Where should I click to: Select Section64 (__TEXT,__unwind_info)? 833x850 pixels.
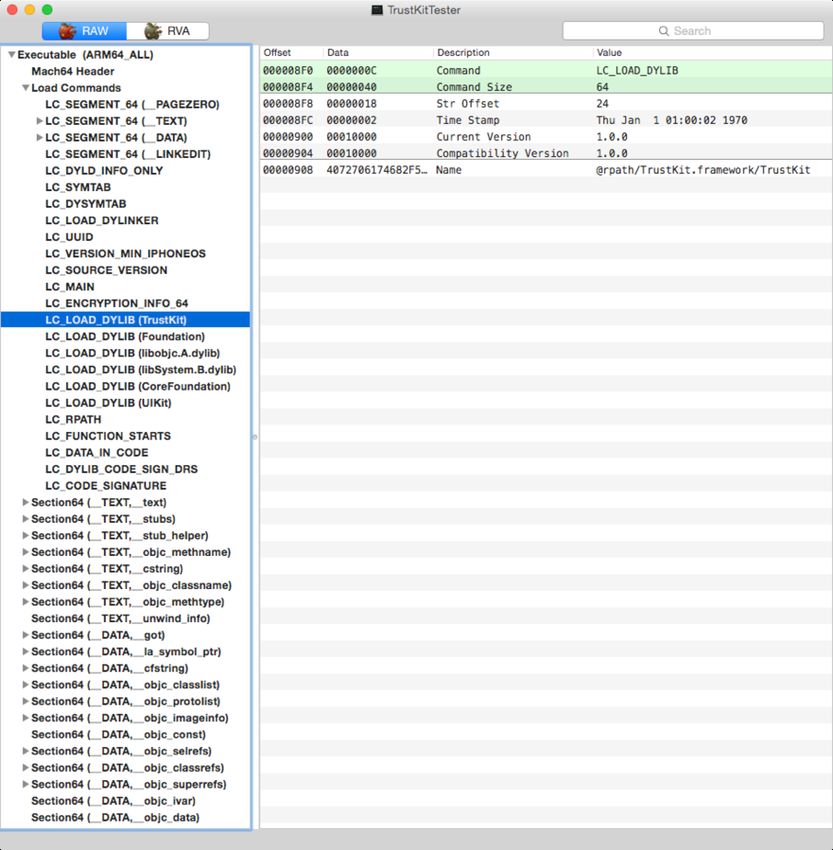(121, 619)
